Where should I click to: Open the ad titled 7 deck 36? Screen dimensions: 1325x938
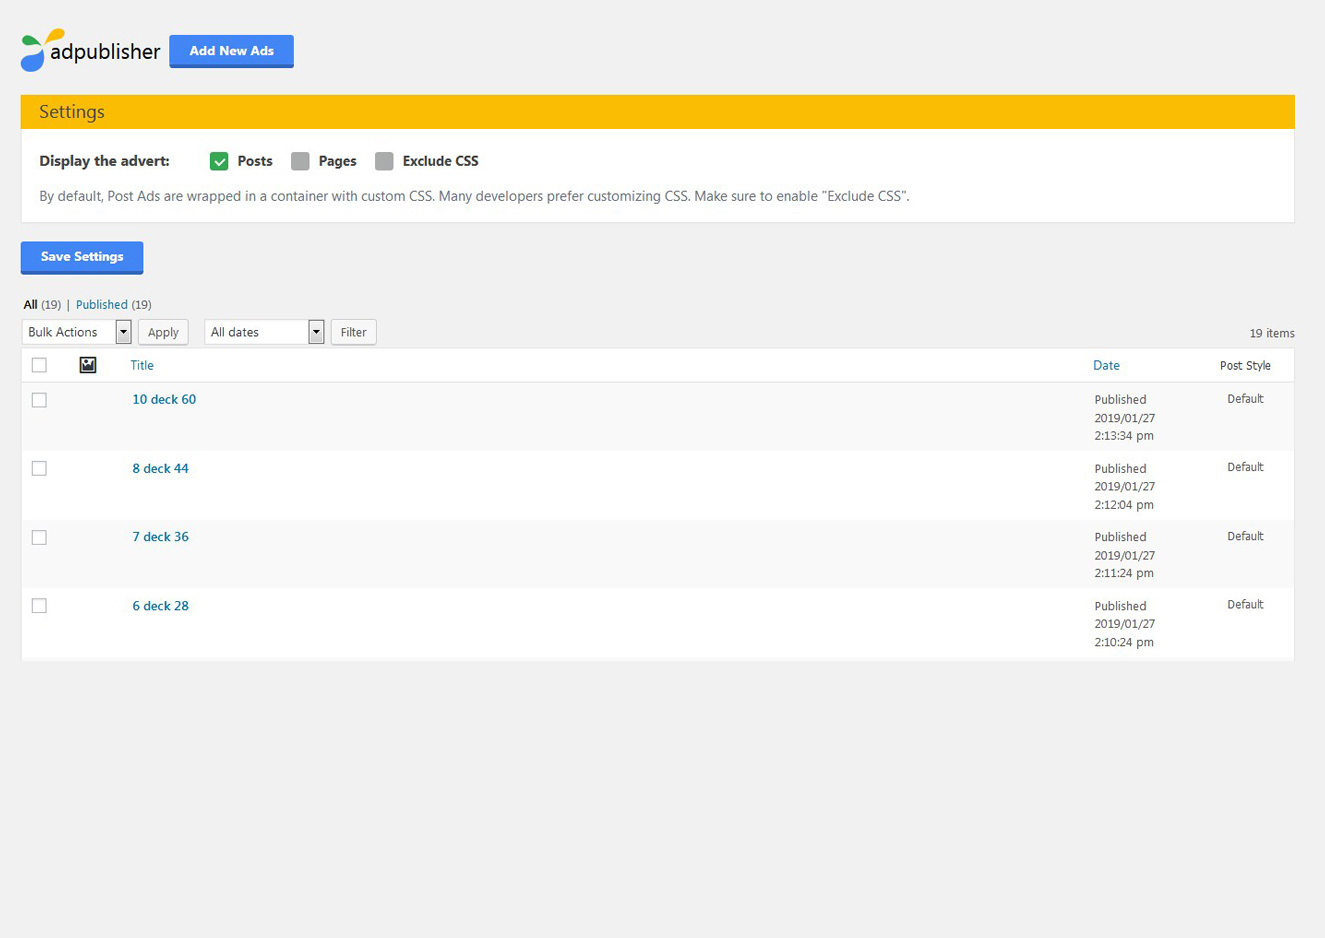click(x=160, y=536)
